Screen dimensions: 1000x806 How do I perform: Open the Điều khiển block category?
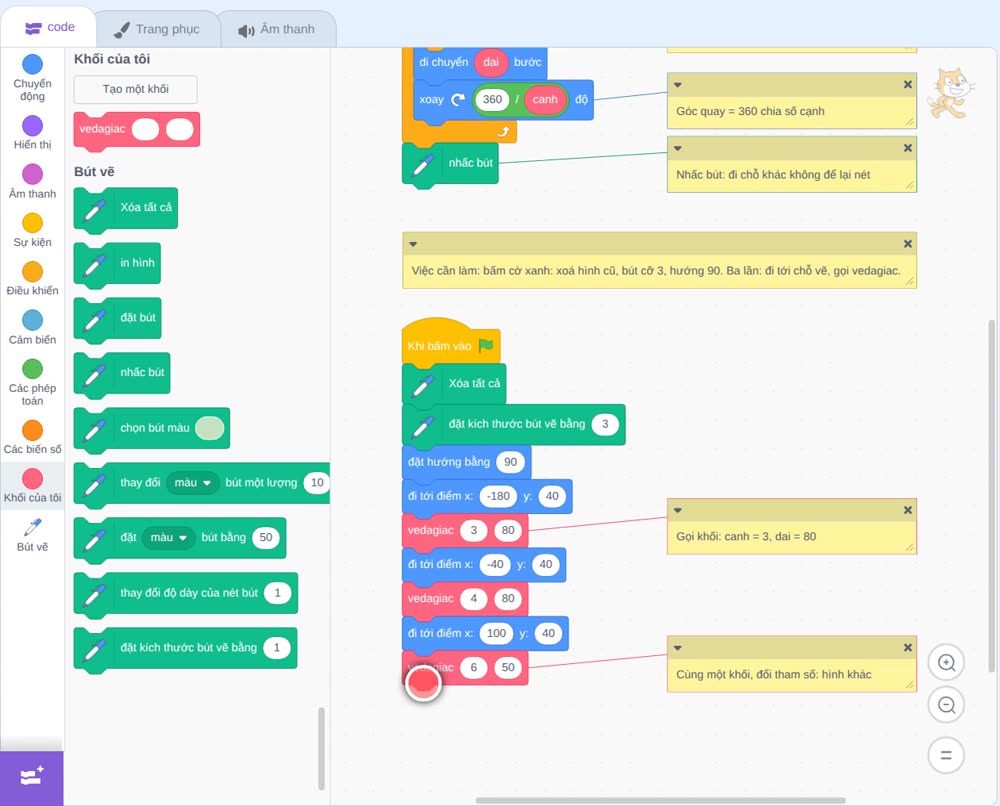(x=32, y=279)
